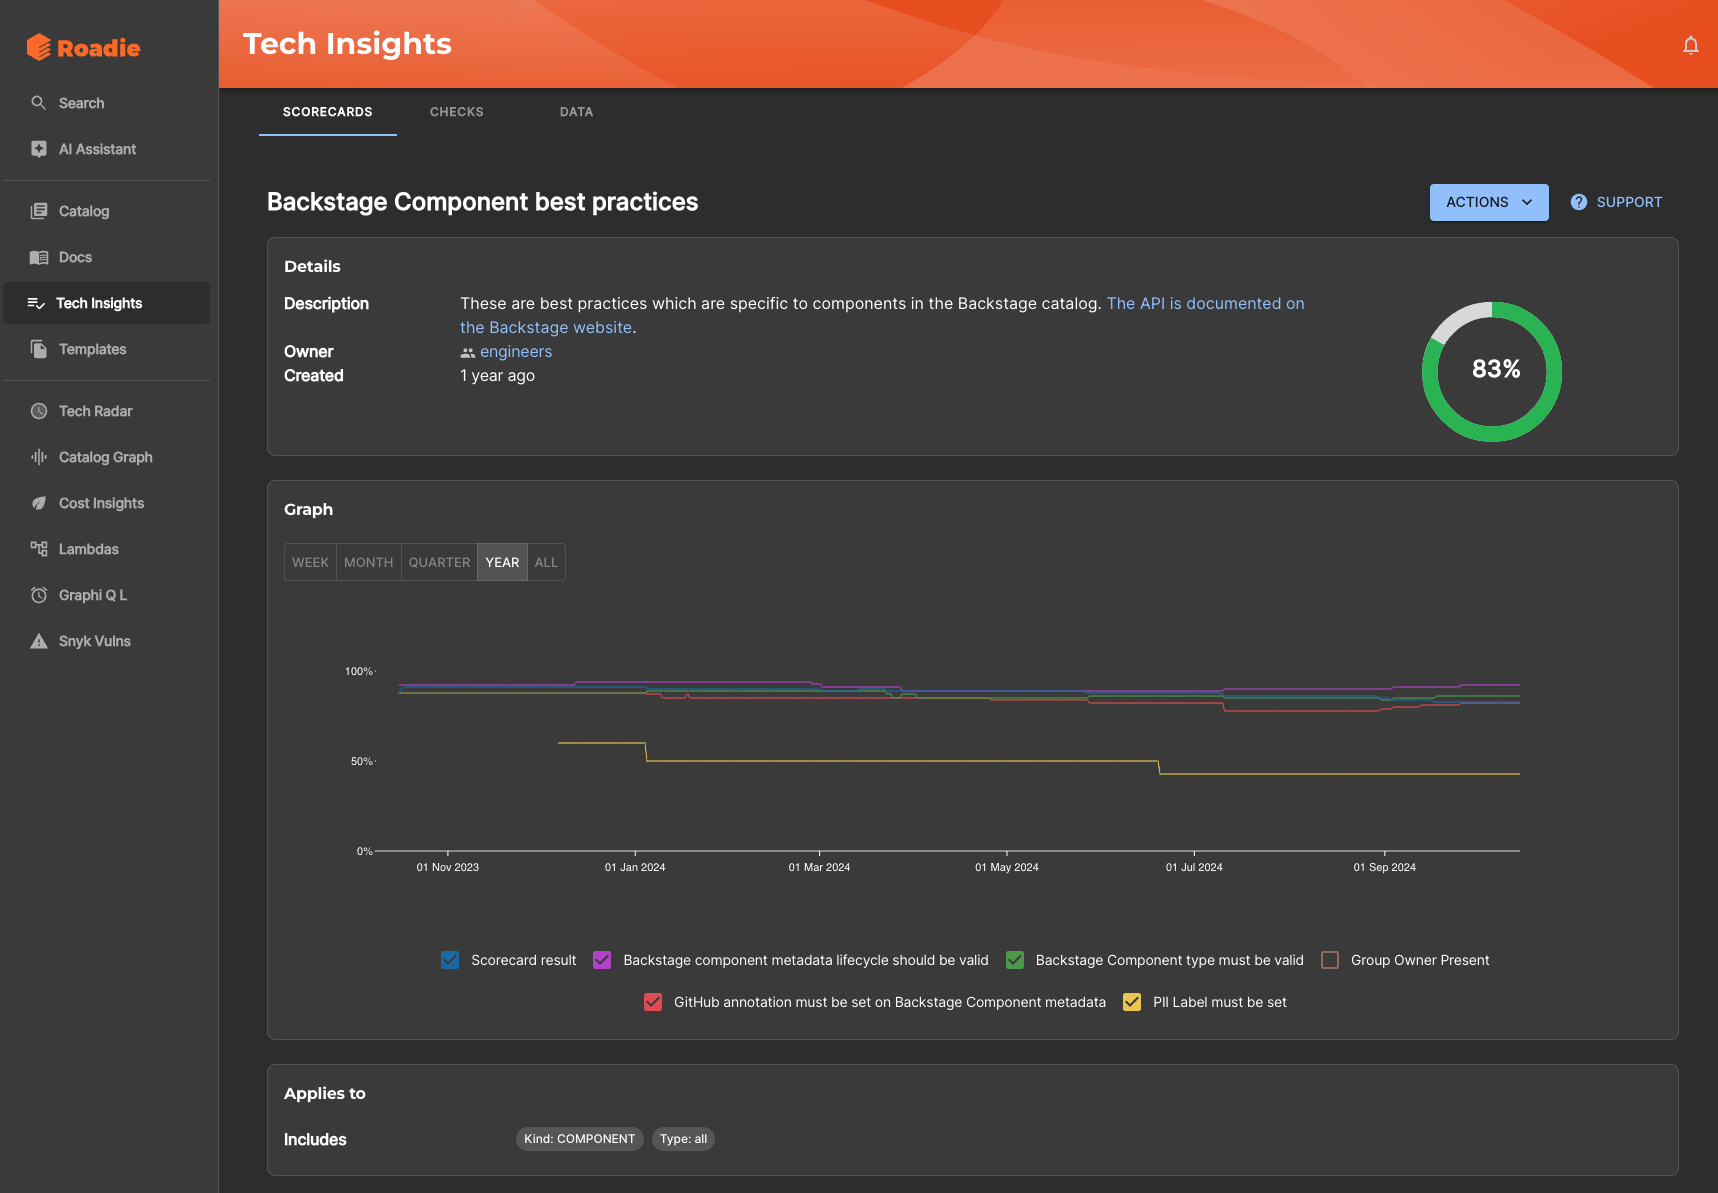Click the Kind: COMPONENT chip

tap(580, 1139)
